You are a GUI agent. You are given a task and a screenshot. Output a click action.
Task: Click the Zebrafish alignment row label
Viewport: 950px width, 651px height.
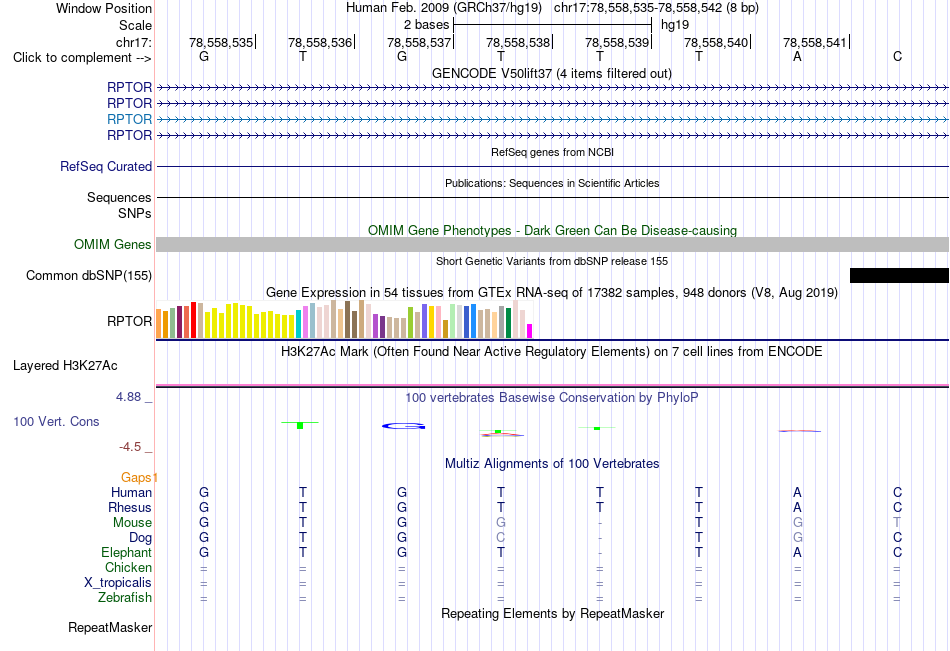125,598
